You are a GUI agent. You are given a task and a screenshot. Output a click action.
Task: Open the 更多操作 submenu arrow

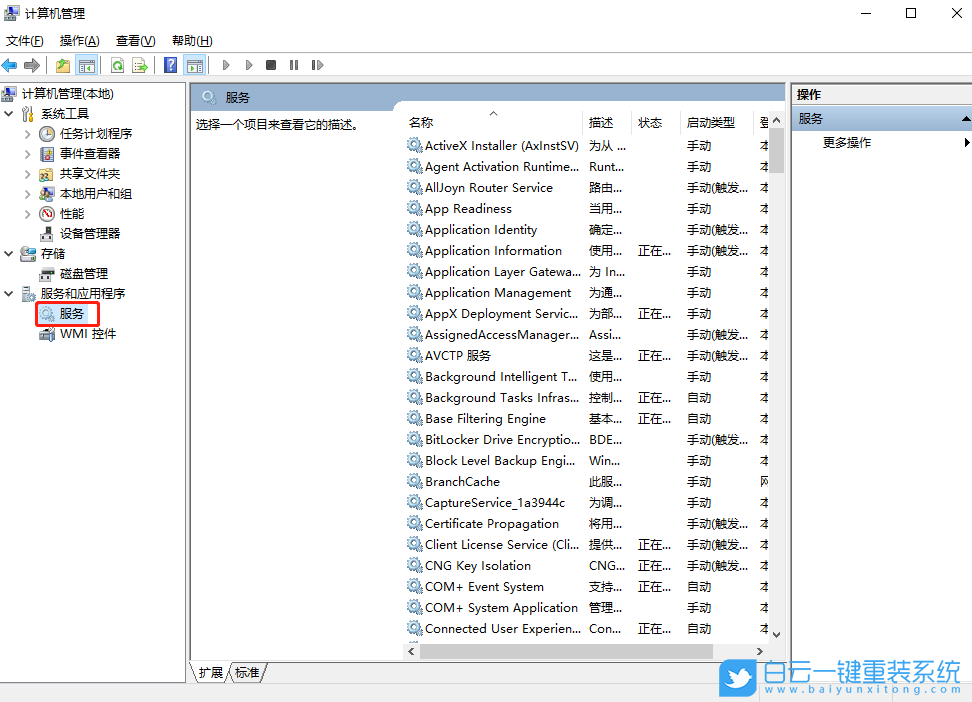tap(964, 142)
